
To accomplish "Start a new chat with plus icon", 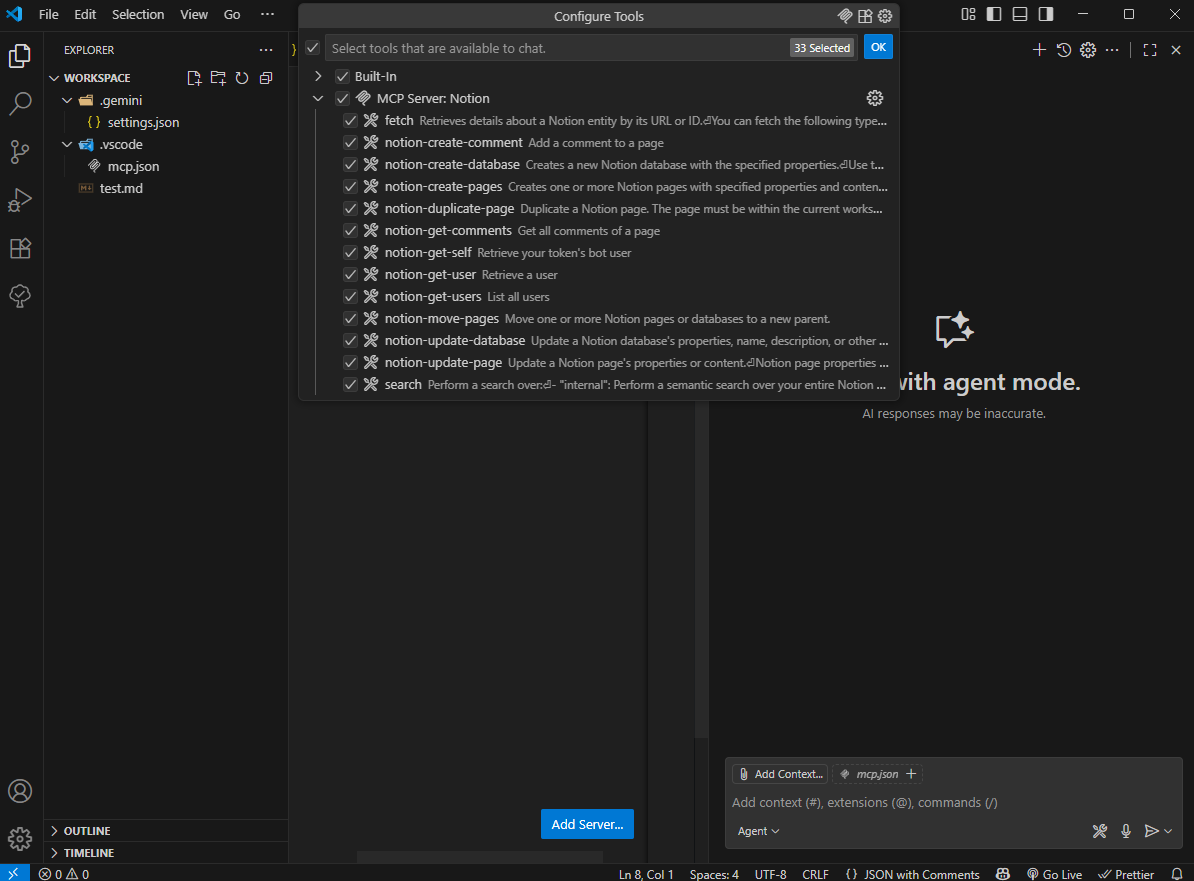I will 1039,49.
